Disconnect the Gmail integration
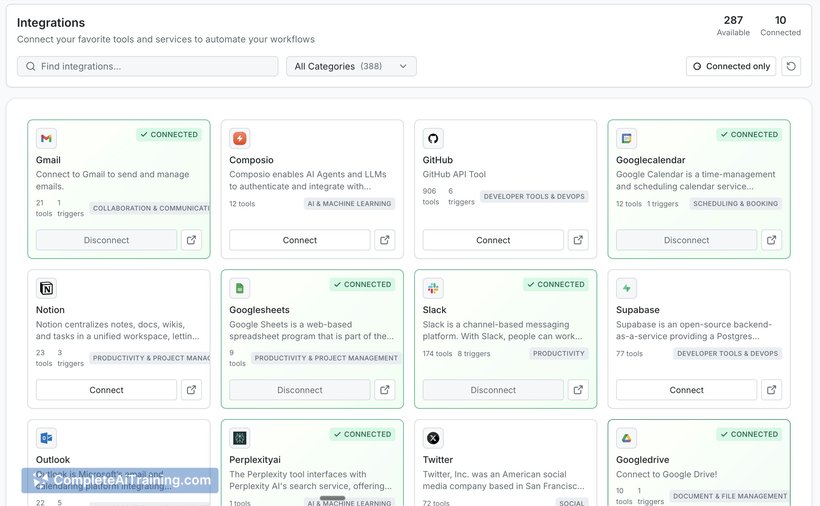This screenshot has width=820, height=506. pyautogui.click(x=107, y=240)
